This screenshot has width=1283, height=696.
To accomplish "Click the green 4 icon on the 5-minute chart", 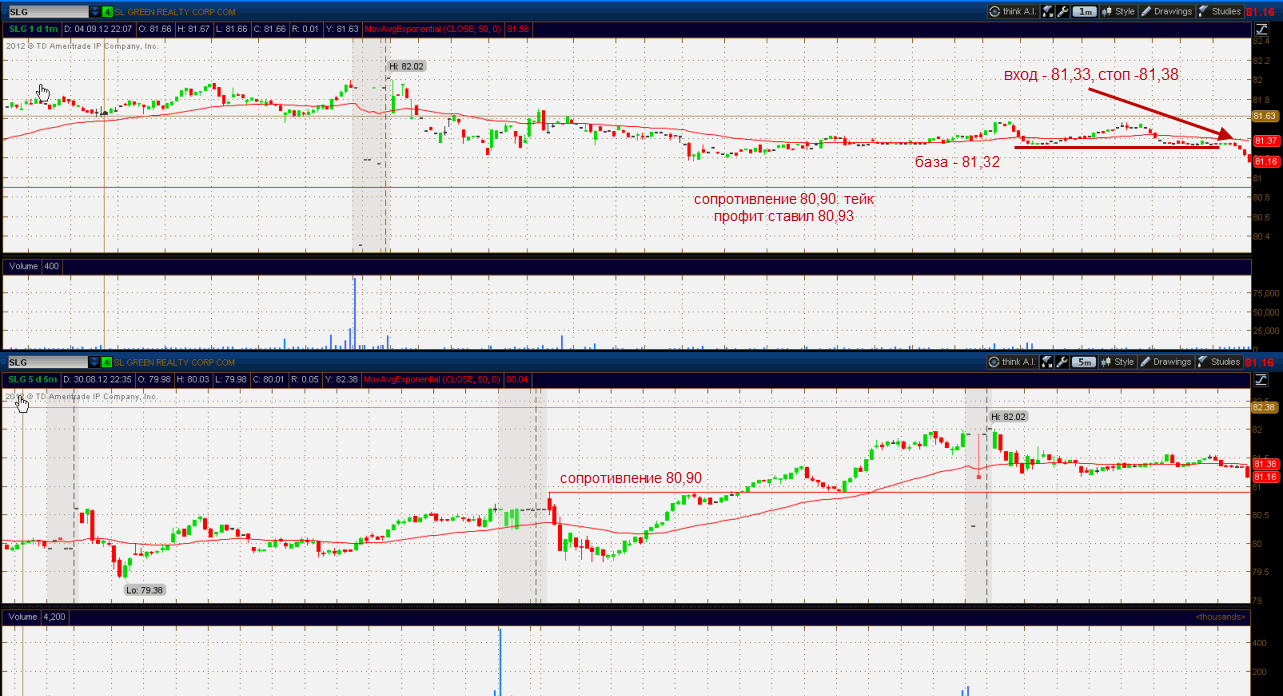I will coord(107,361).
